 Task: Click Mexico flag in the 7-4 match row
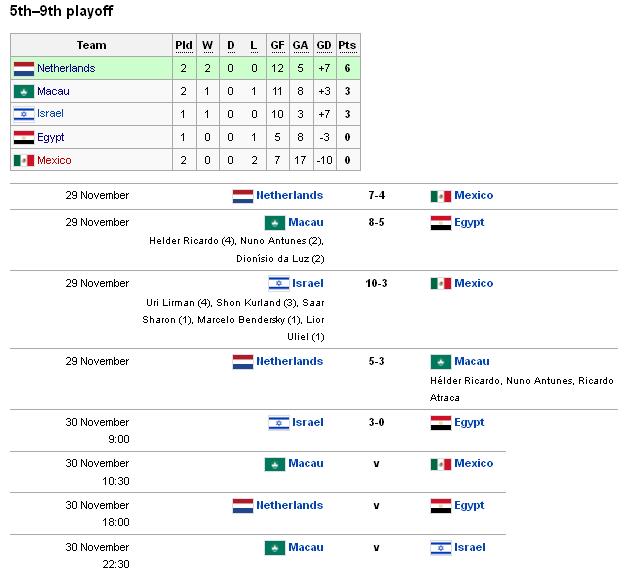[x=441, y=196]
